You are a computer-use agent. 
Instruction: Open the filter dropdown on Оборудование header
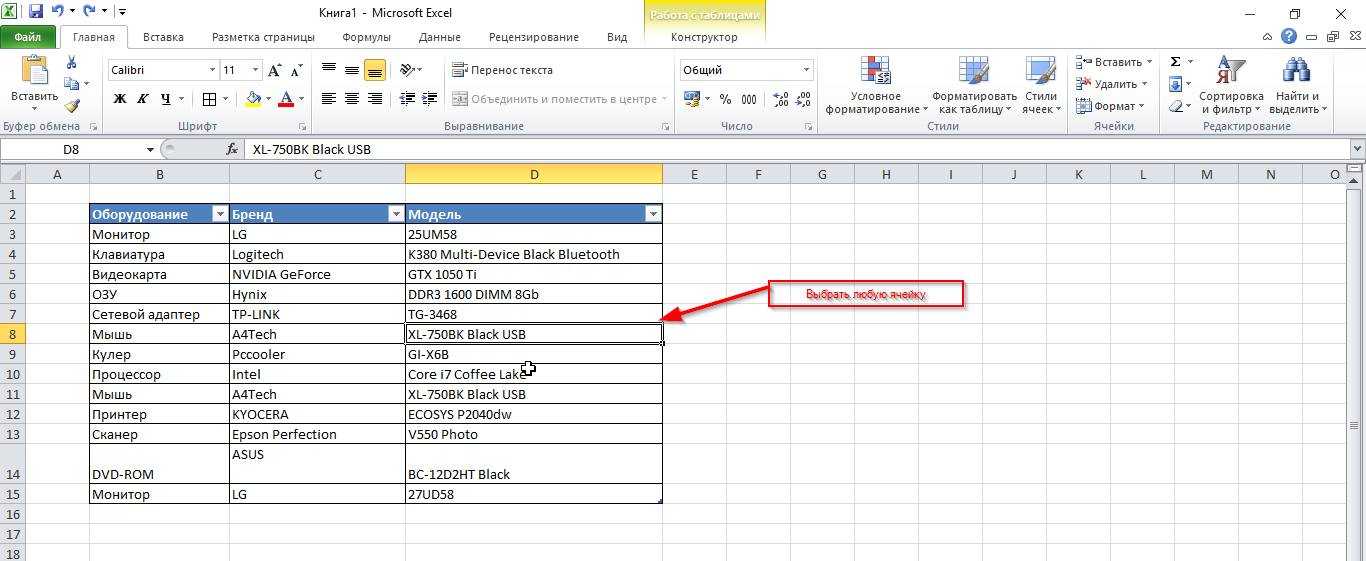(x=220, y=214)
